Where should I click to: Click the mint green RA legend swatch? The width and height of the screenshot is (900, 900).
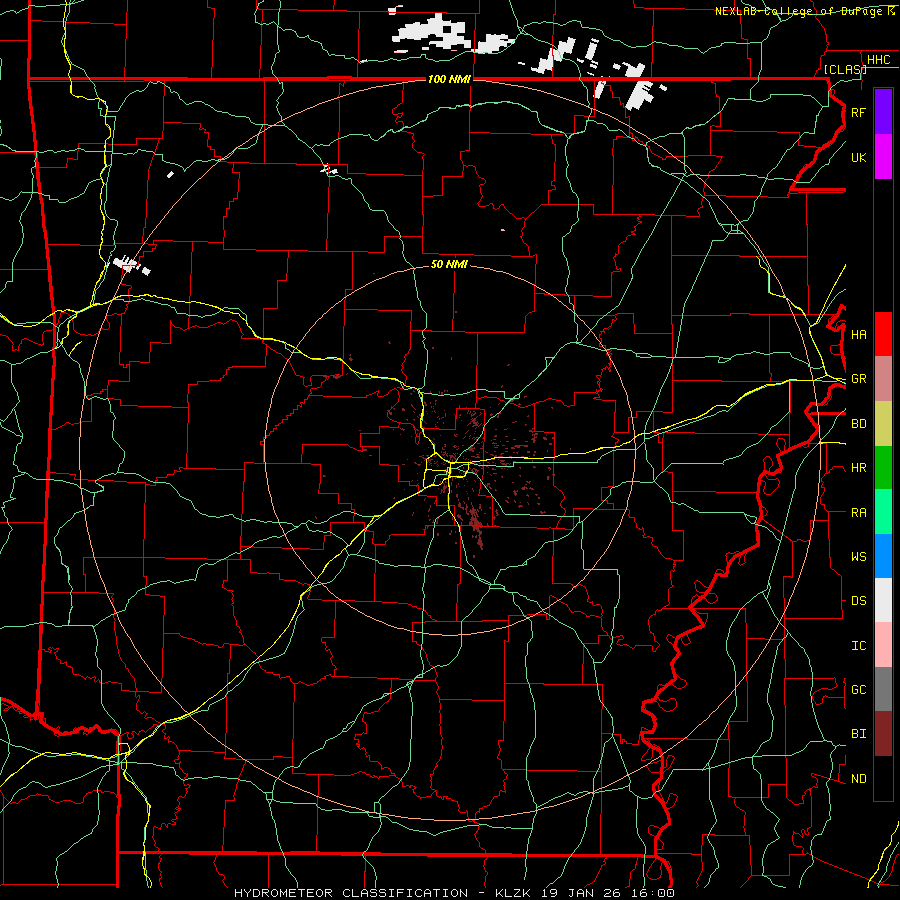(x=883, y=512)
